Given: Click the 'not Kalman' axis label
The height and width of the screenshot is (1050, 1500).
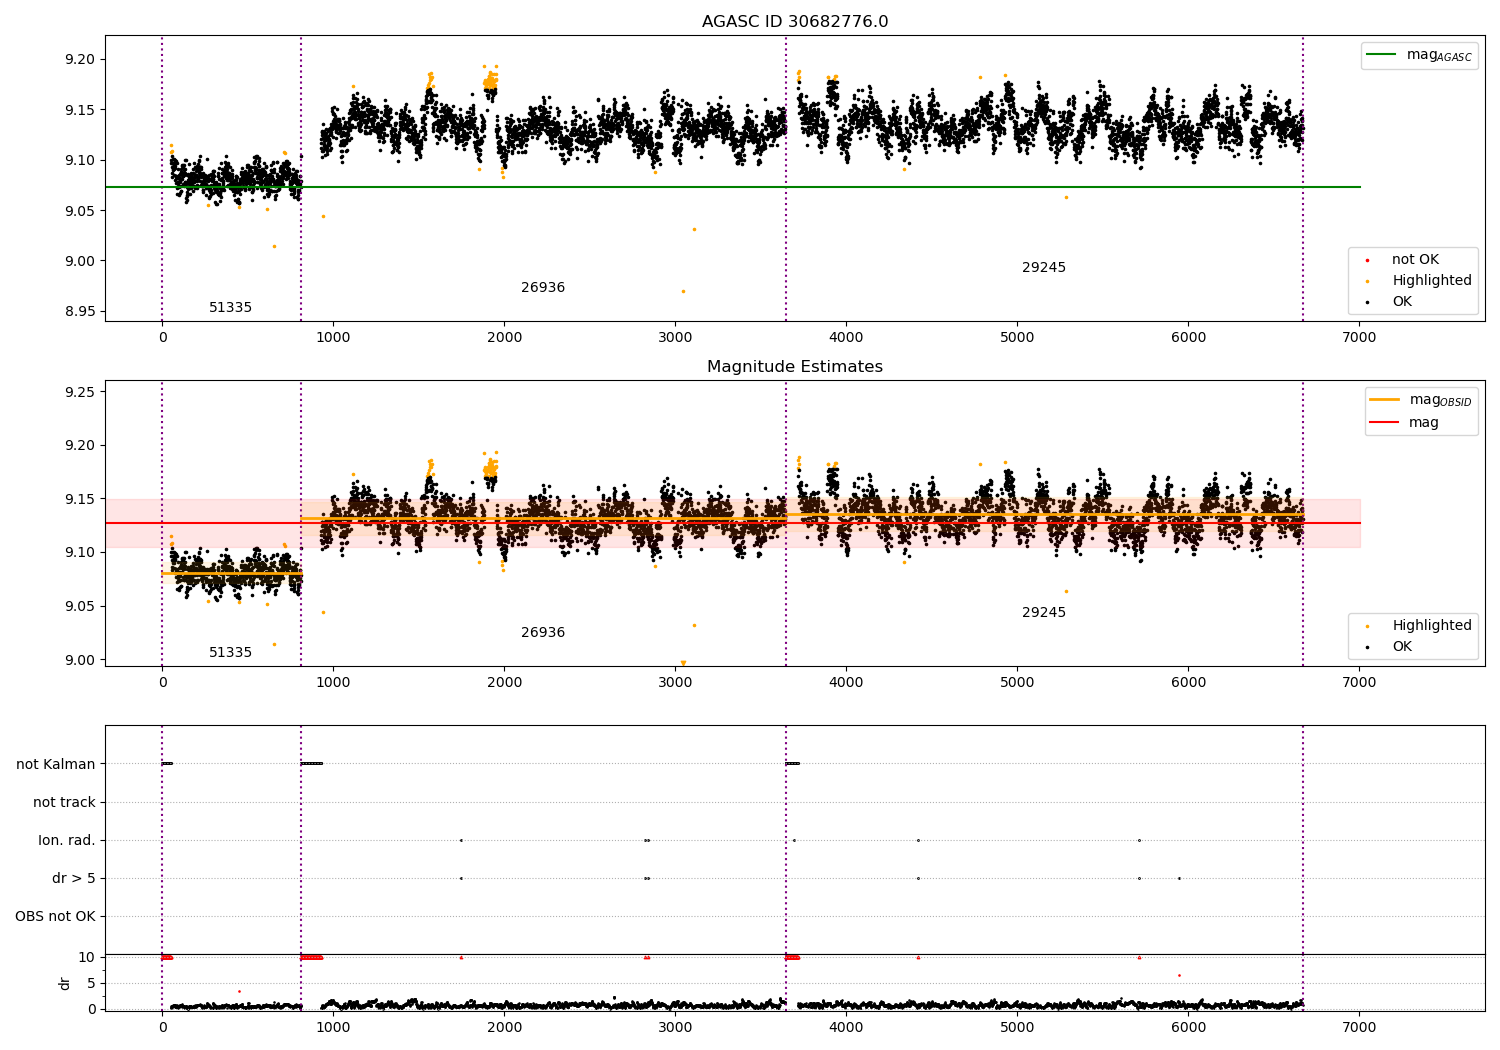Looking at the screenshot, I should 56,764.
